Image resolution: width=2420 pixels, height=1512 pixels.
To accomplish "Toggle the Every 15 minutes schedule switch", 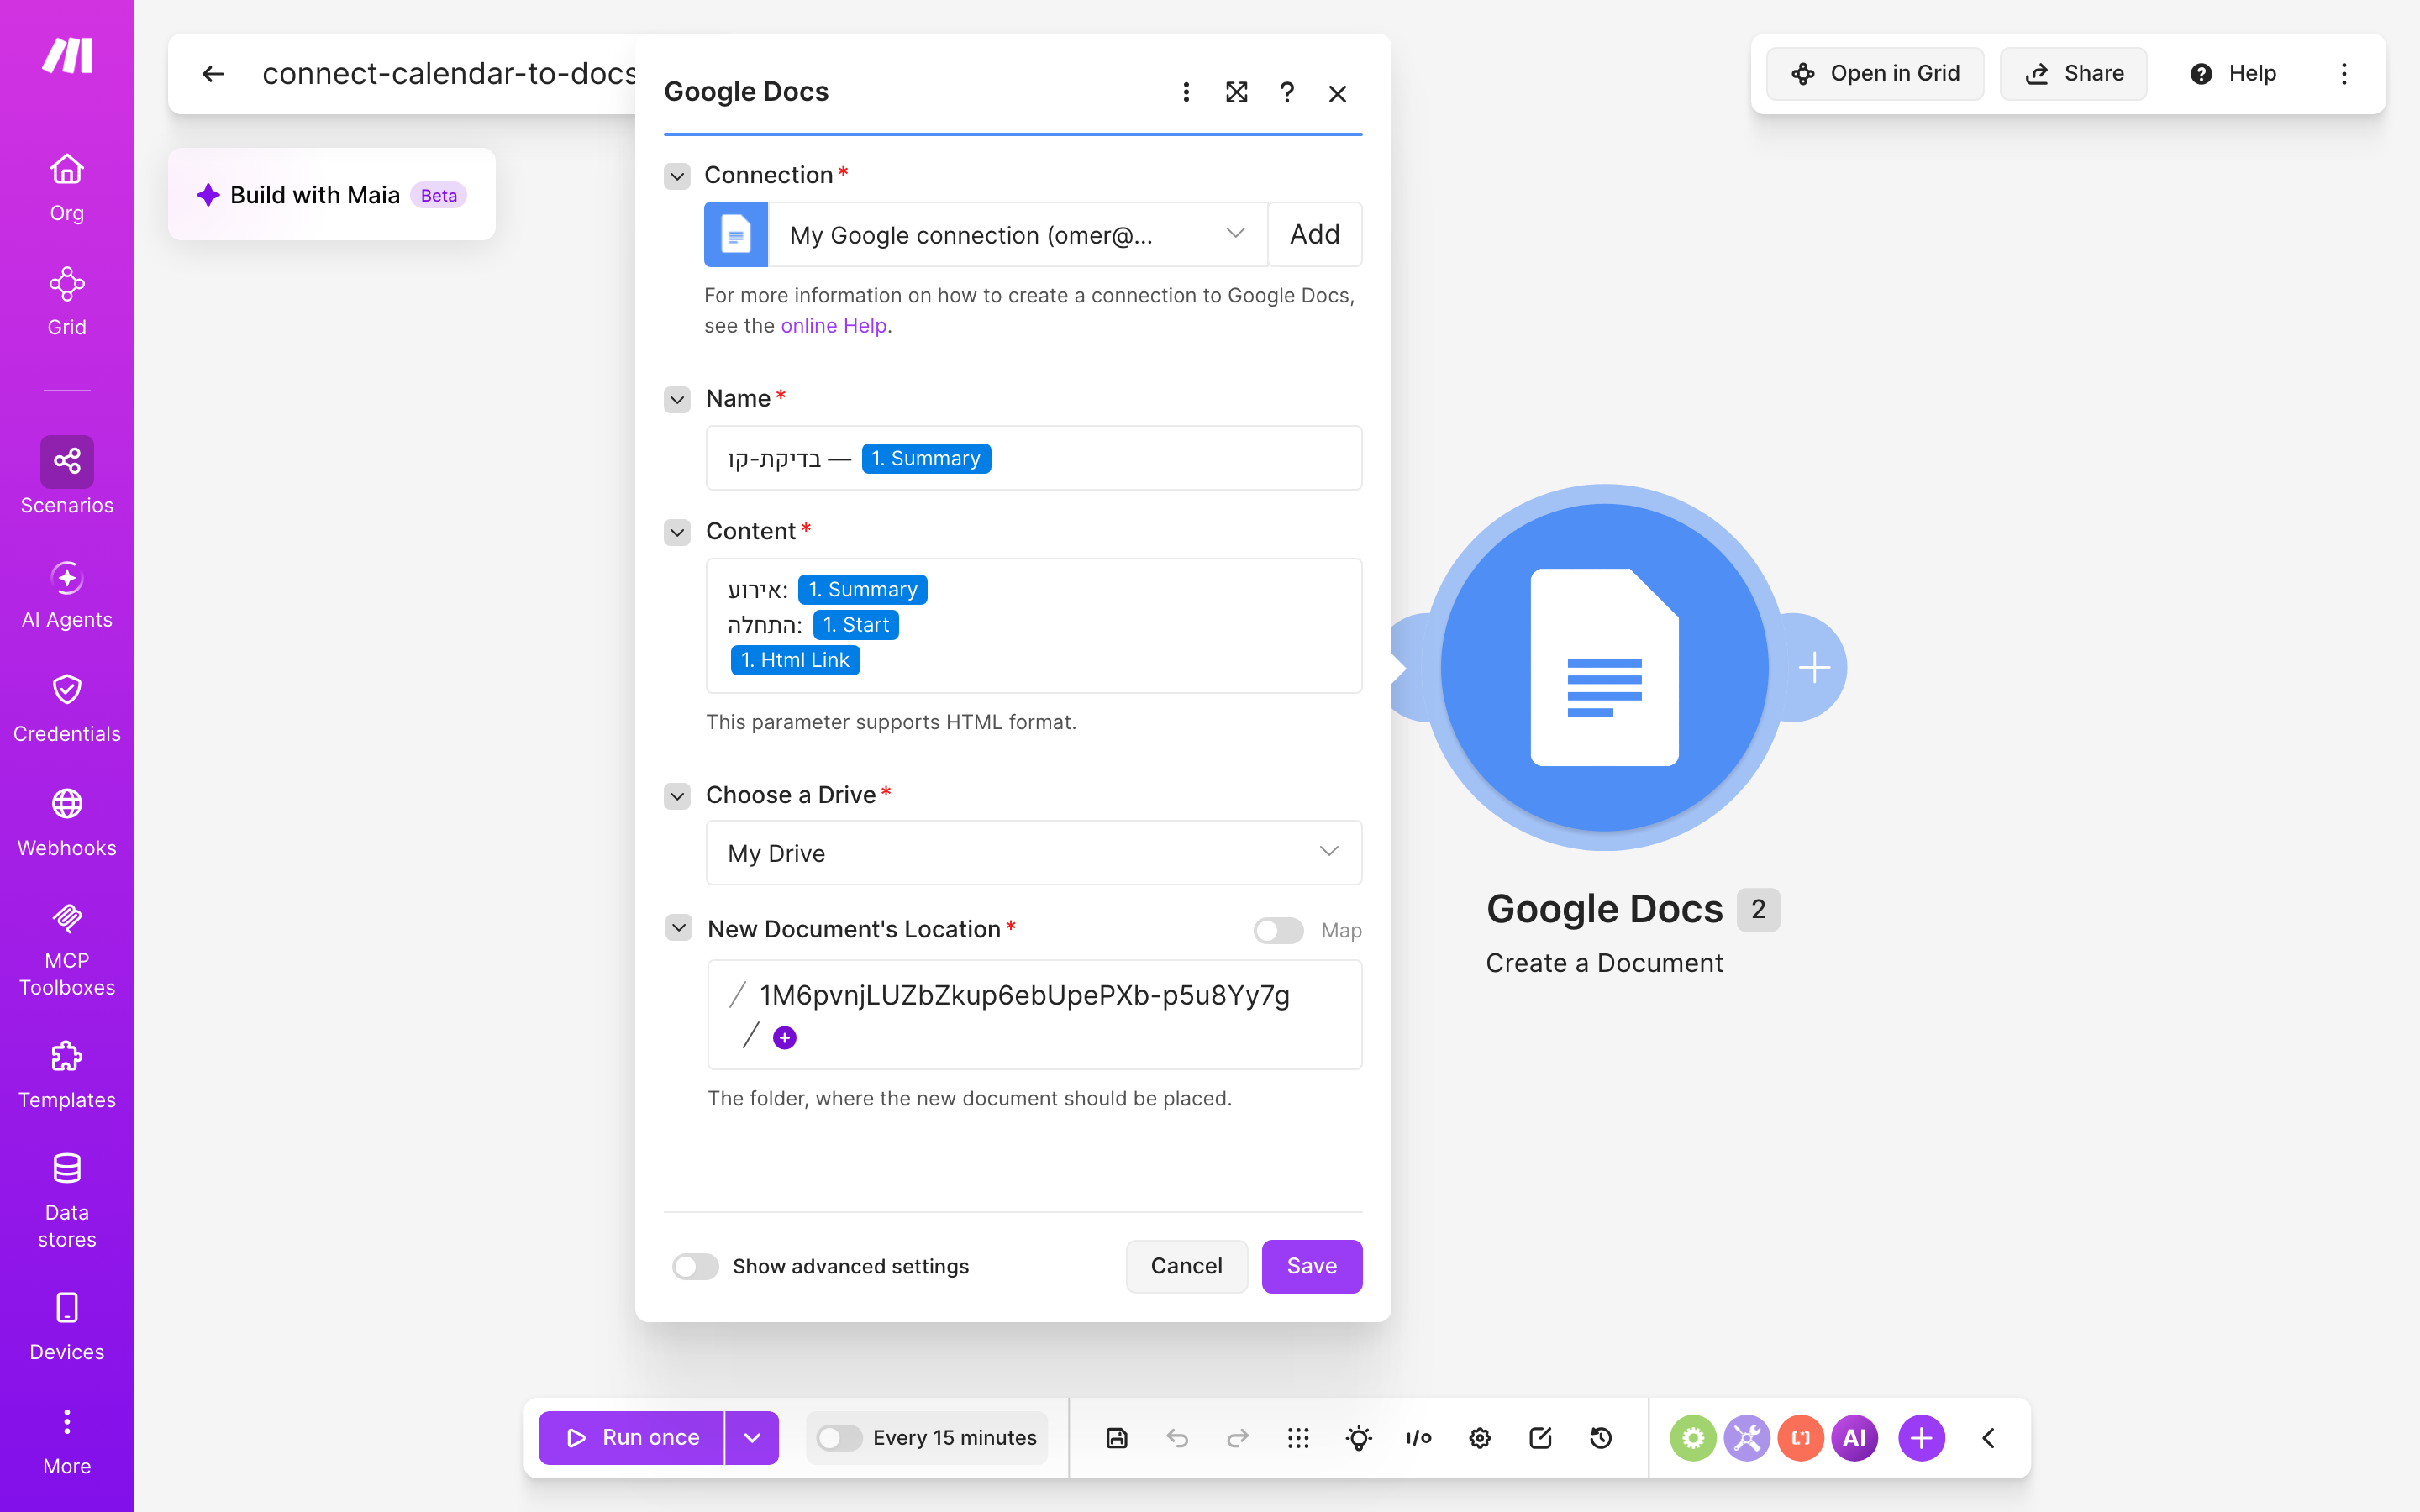I will coord(839,1438).
